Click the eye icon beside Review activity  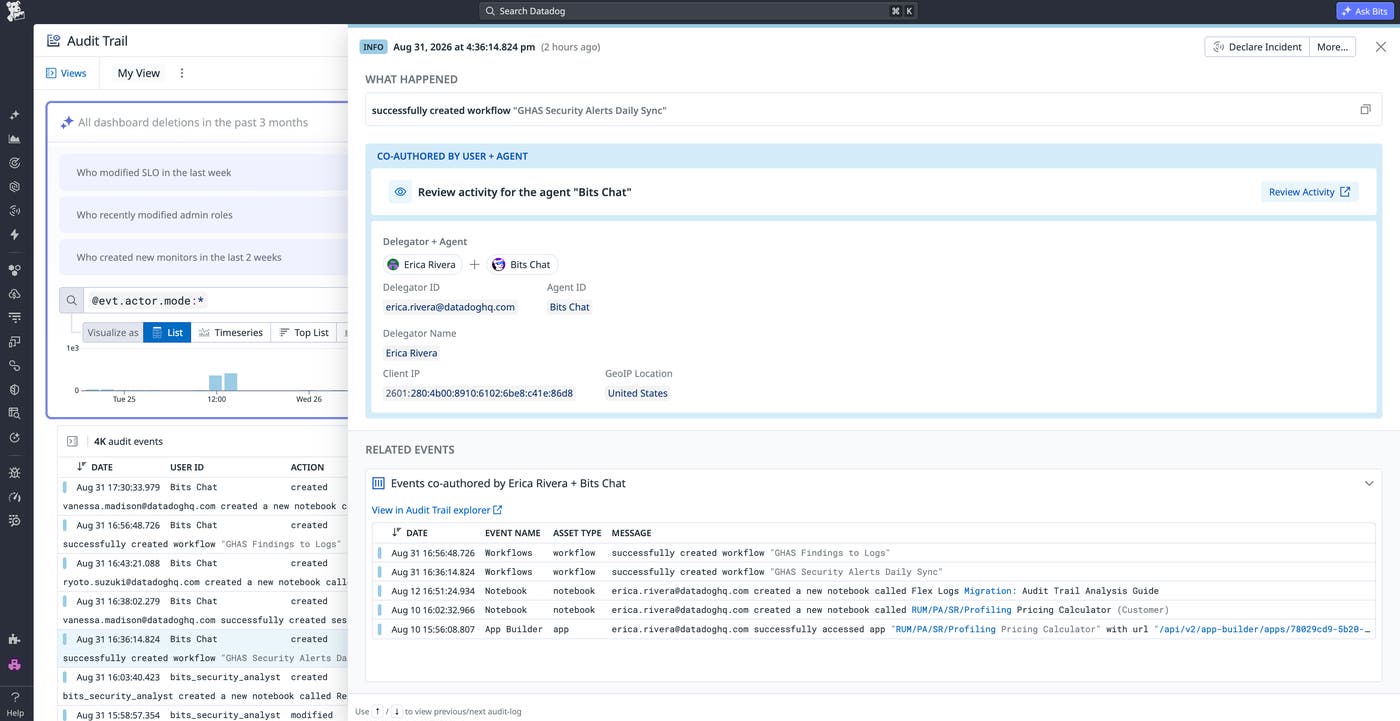(400, 192)
